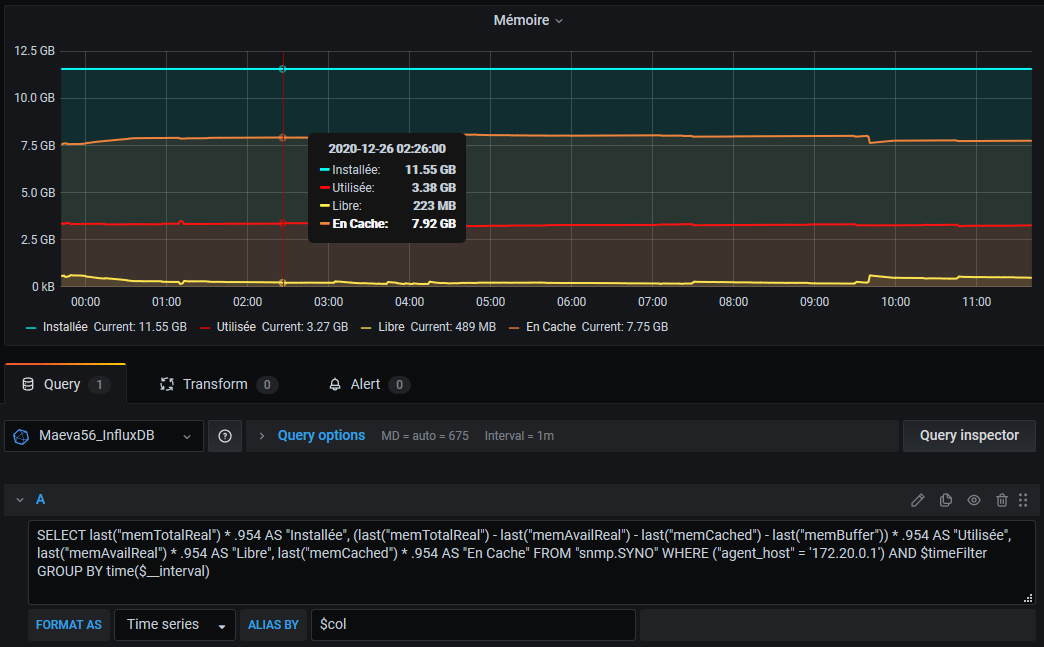
Task: Click the Installée cyan legend color swatch
Action: coord(31,327)
